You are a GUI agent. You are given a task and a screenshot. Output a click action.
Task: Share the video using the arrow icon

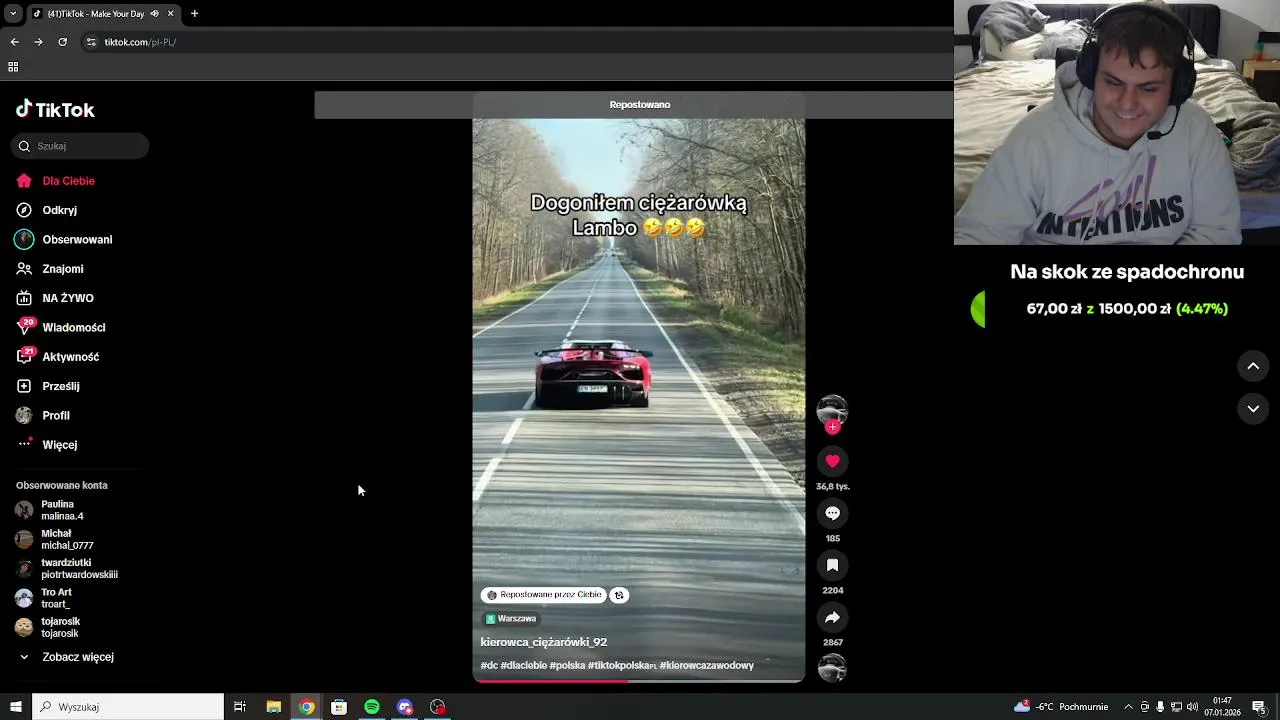coord(832,617)
